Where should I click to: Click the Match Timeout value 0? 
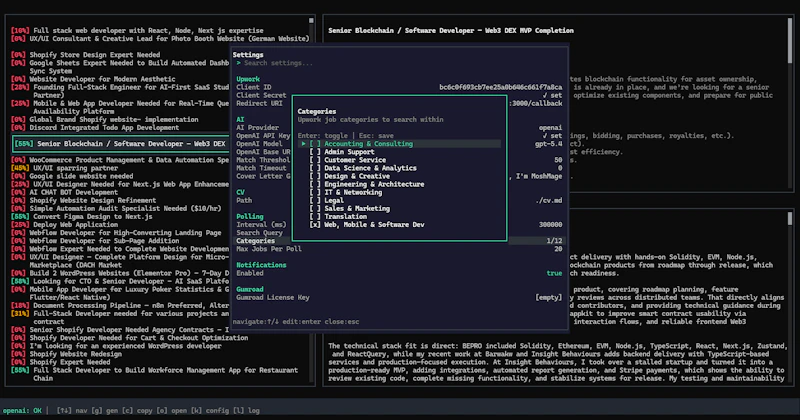(x=560, y=168)
